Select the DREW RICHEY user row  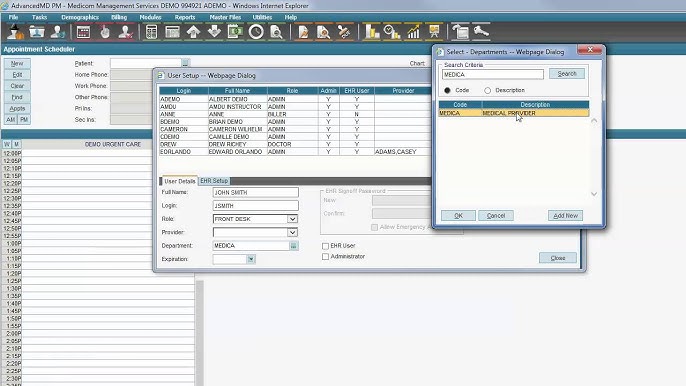coord(295,144)
